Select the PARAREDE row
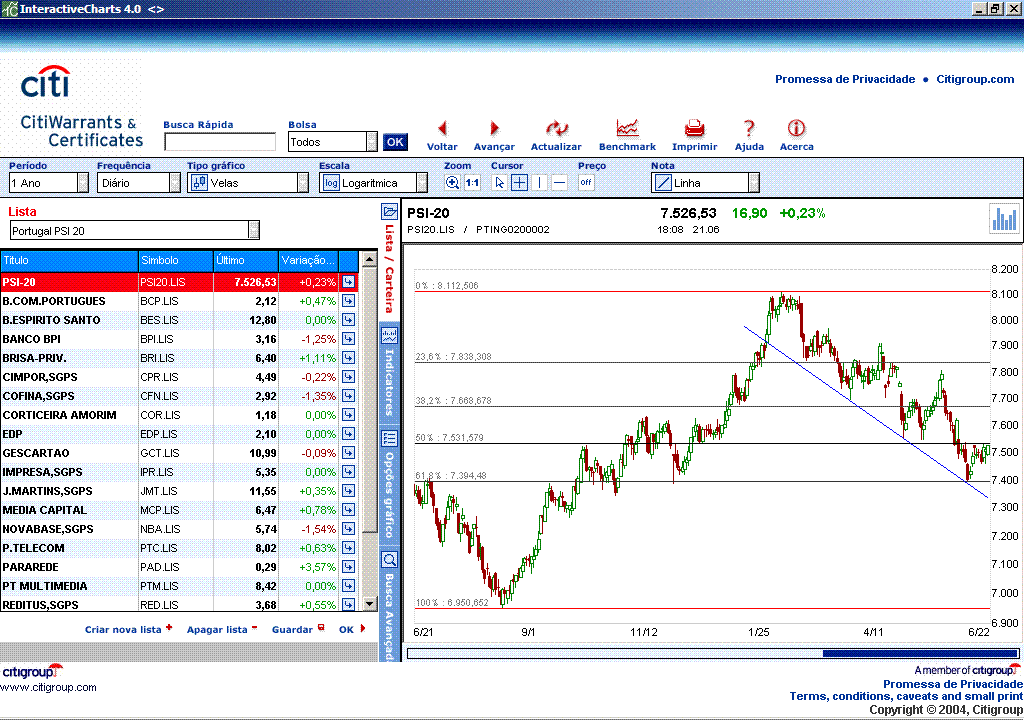The width and height of the screenshot is (1024, 720). pyautogui.click(x=180, y=567)
